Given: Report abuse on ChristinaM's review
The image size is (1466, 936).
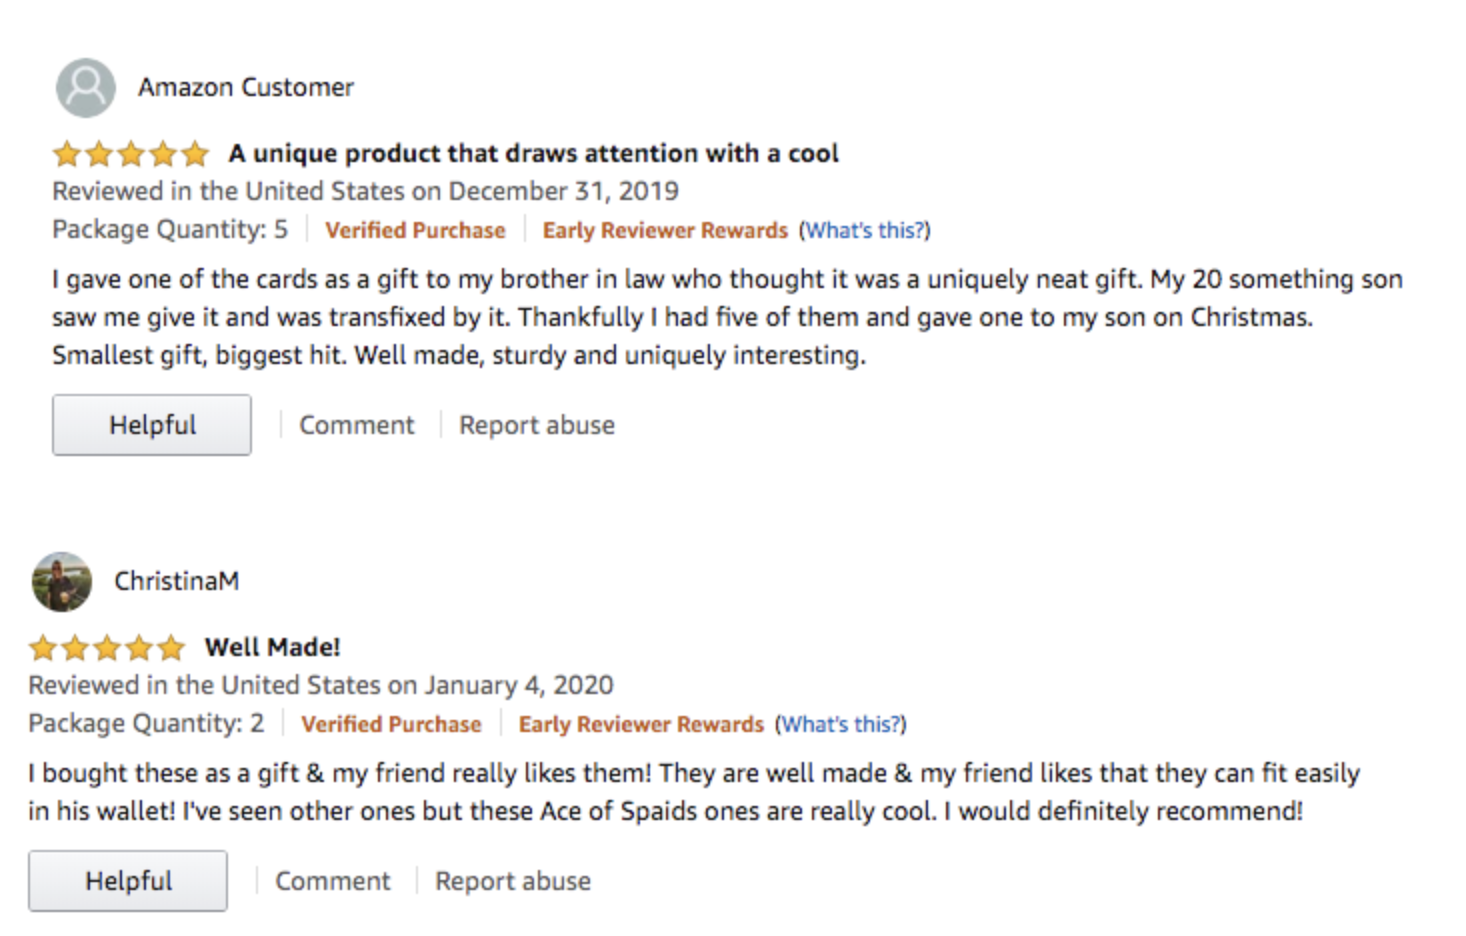Looking at the screenshot, I should tap(513, 881).
